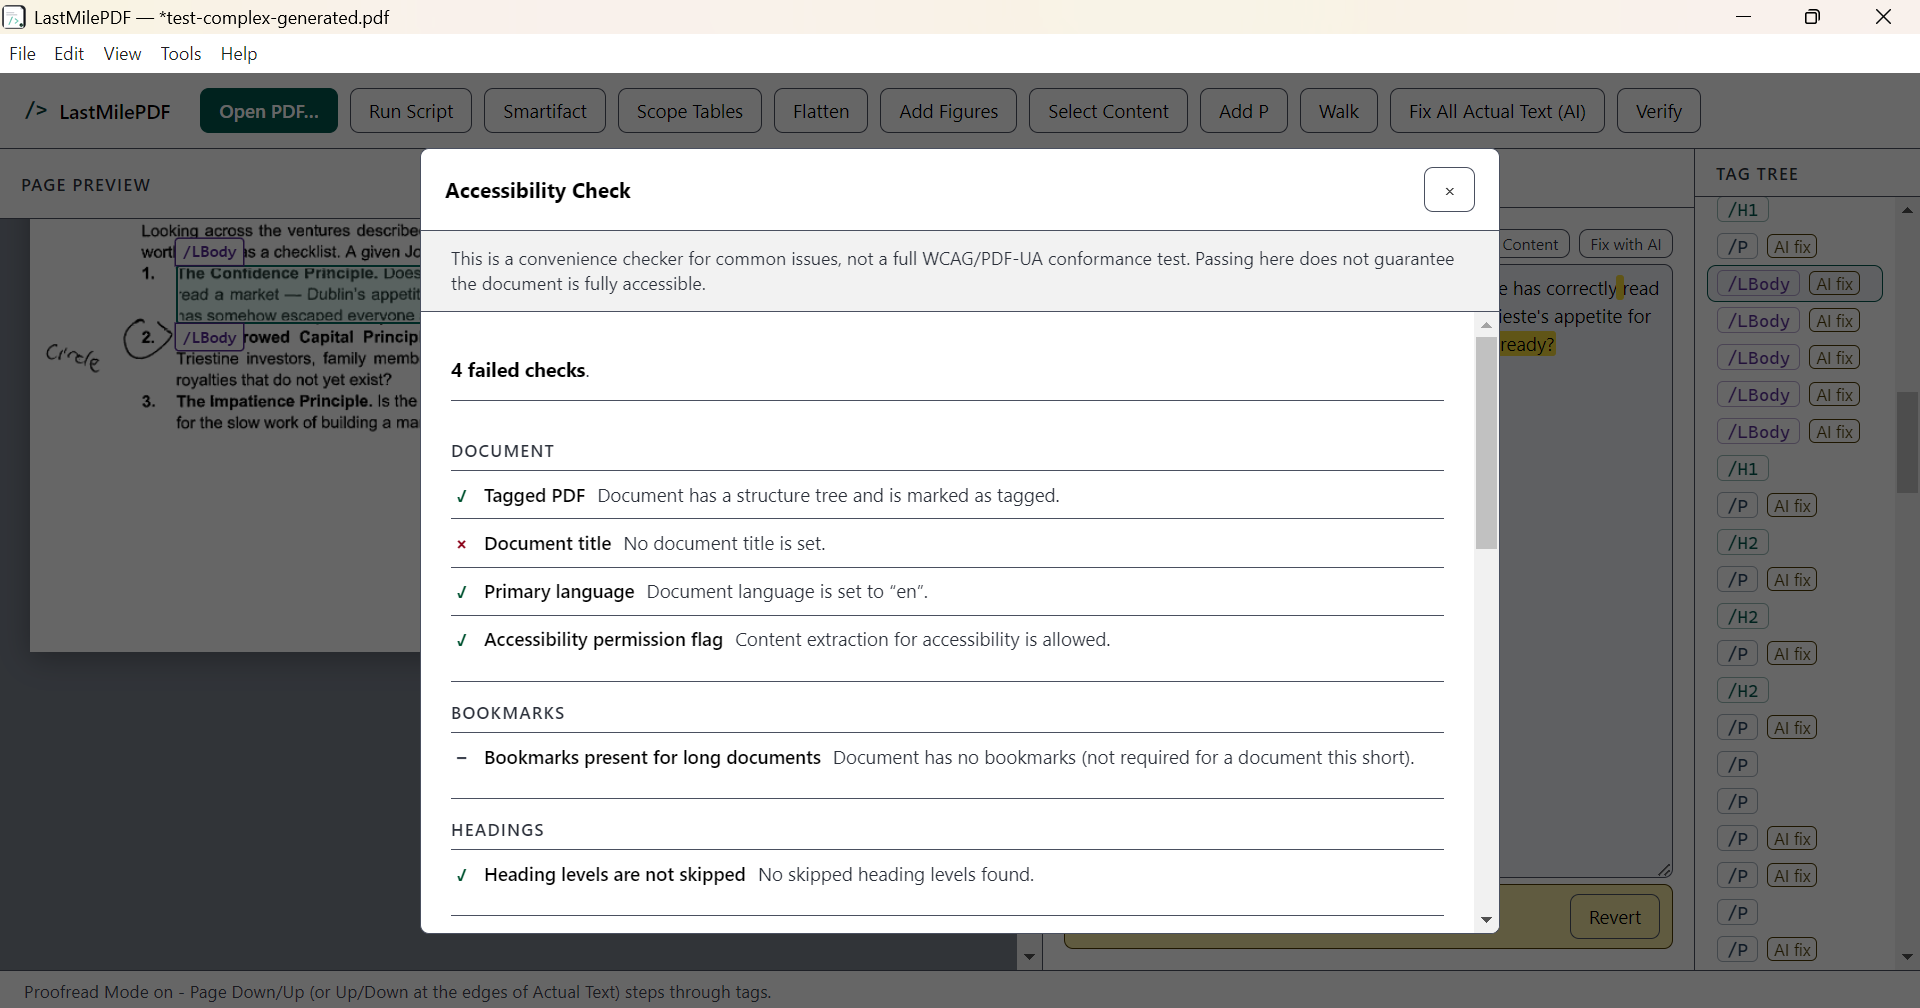
Task: Click the TAG TREE panel header
Action: coord(1757,174)
